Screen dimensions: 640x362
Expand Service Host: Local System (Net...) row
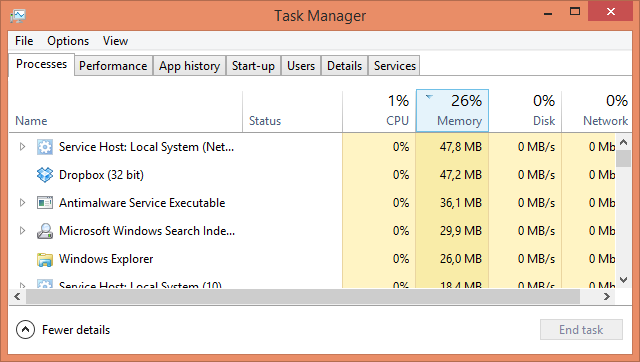coord(22,147)
